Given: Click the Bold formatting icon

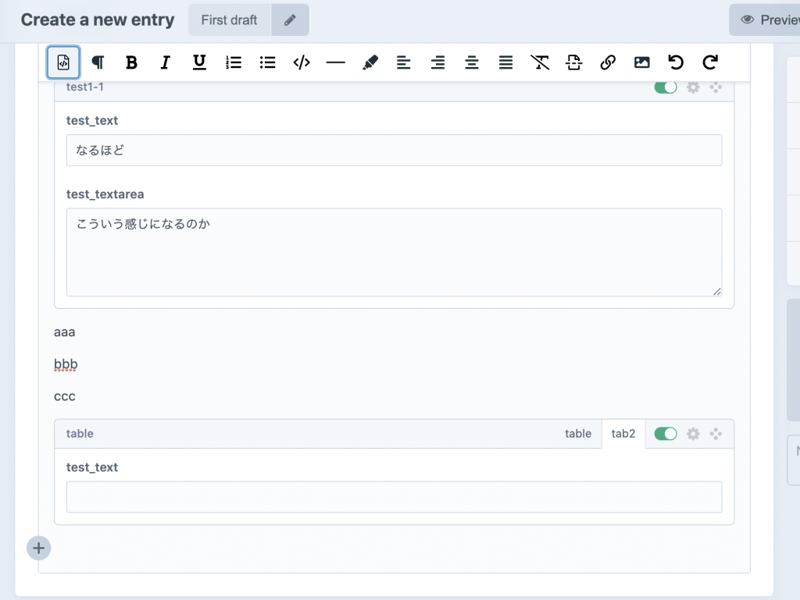Looking at the screenshot, I should coord(131,62).
